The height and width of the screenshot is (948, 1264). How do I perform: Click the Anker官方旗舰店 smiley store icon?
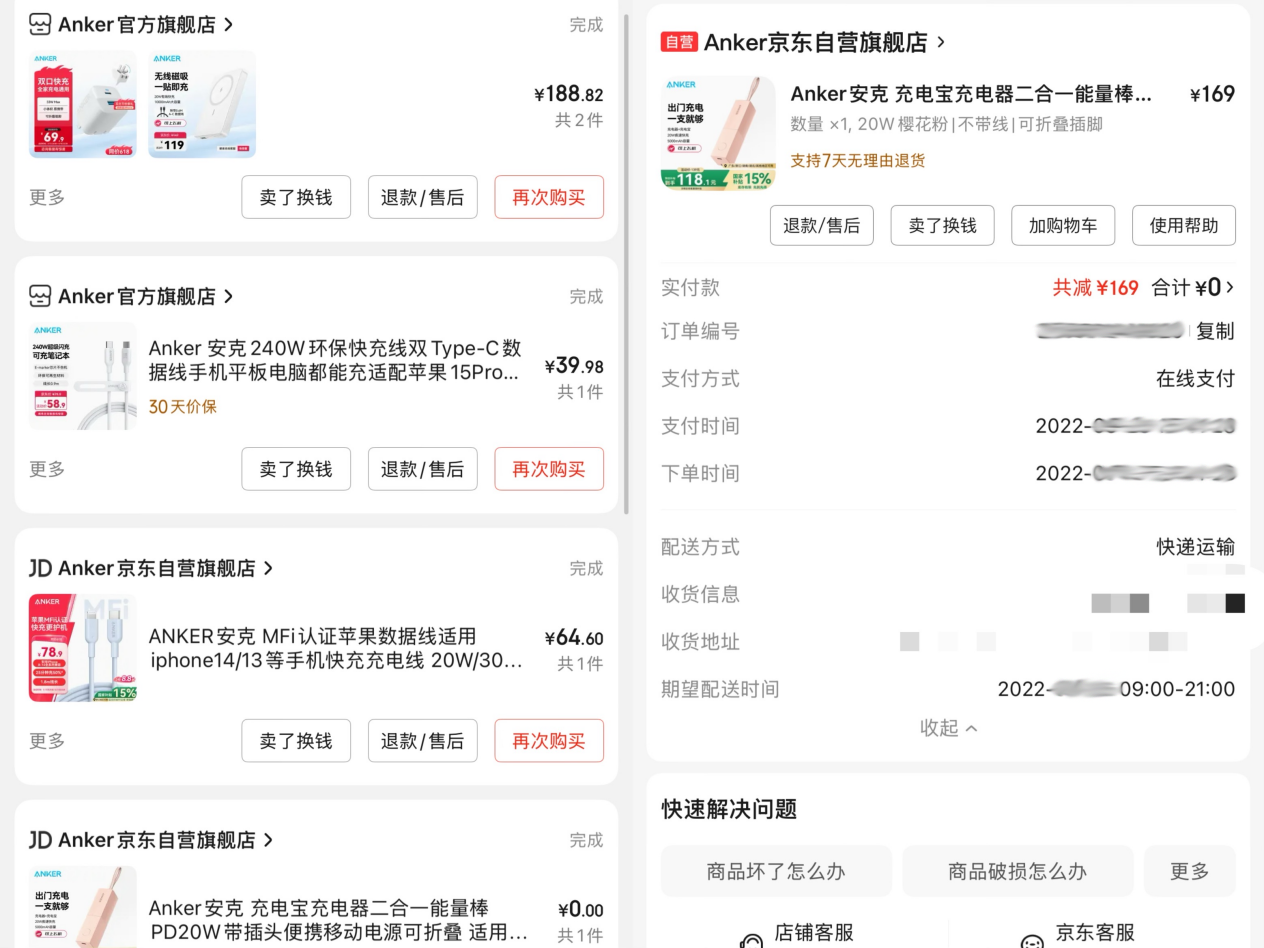[x=38, y=24]
